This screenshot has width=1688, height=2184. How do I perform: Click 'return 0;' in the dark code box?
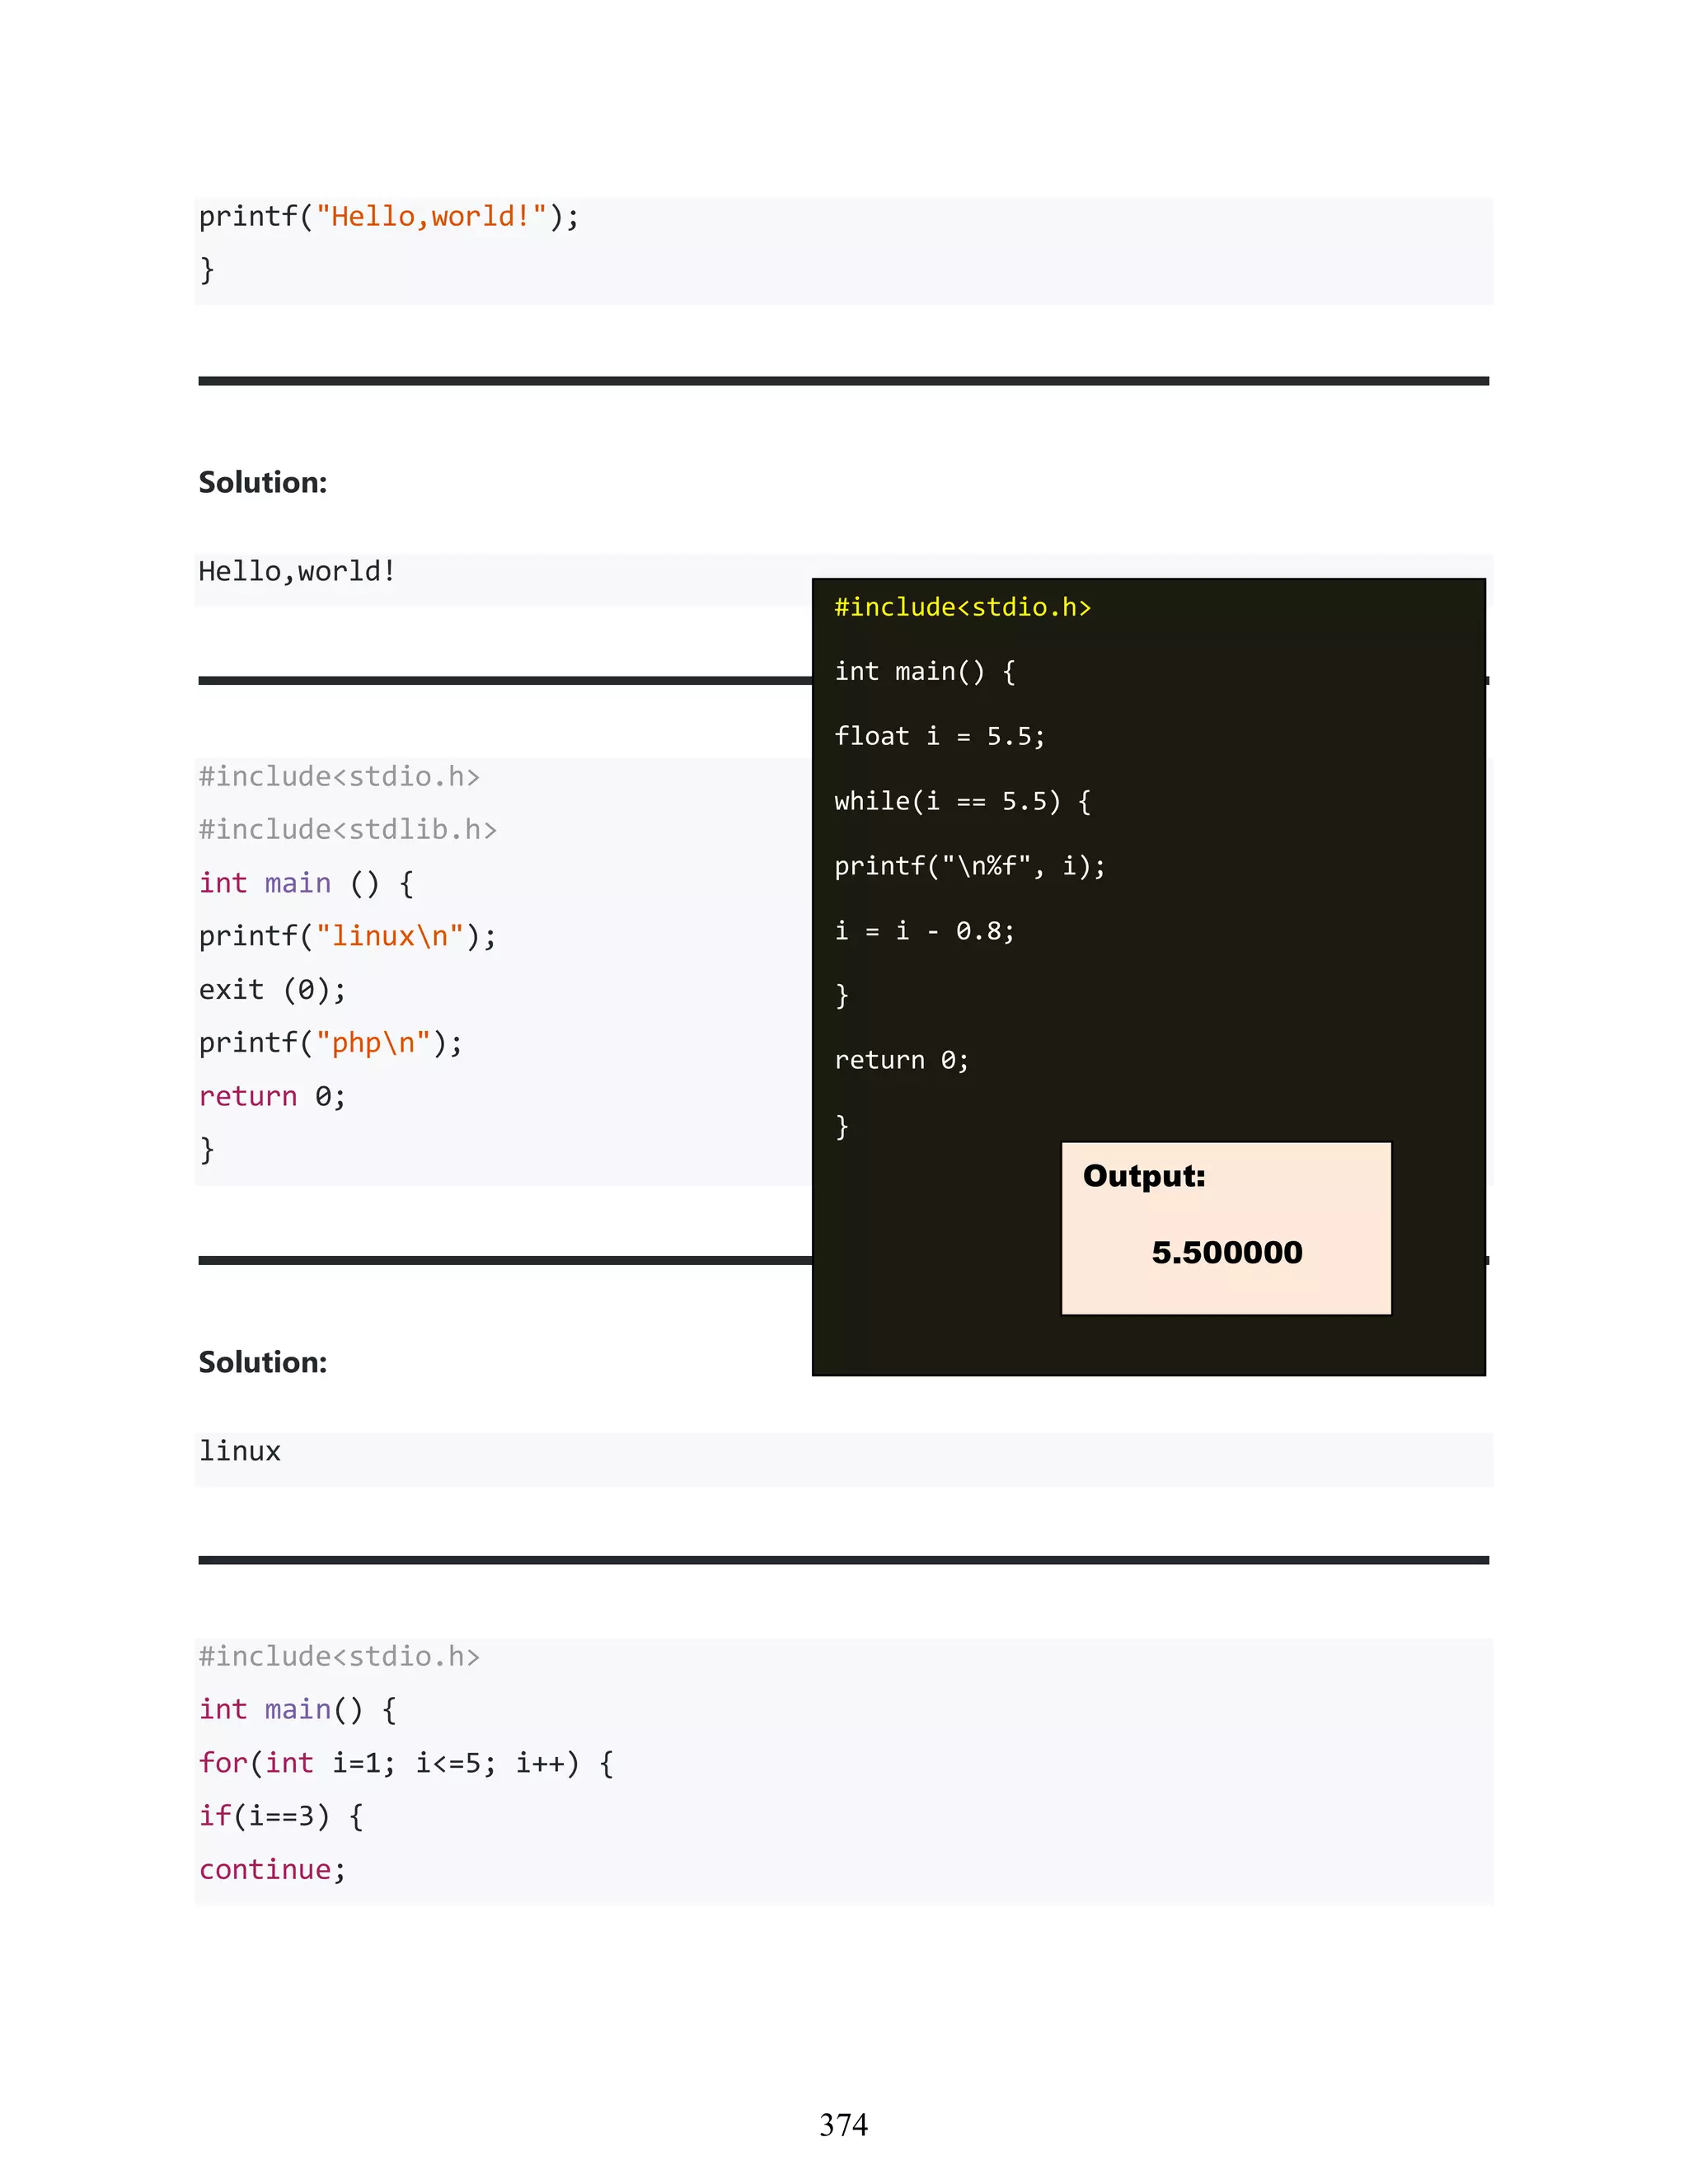click(x=901, y=1060)
